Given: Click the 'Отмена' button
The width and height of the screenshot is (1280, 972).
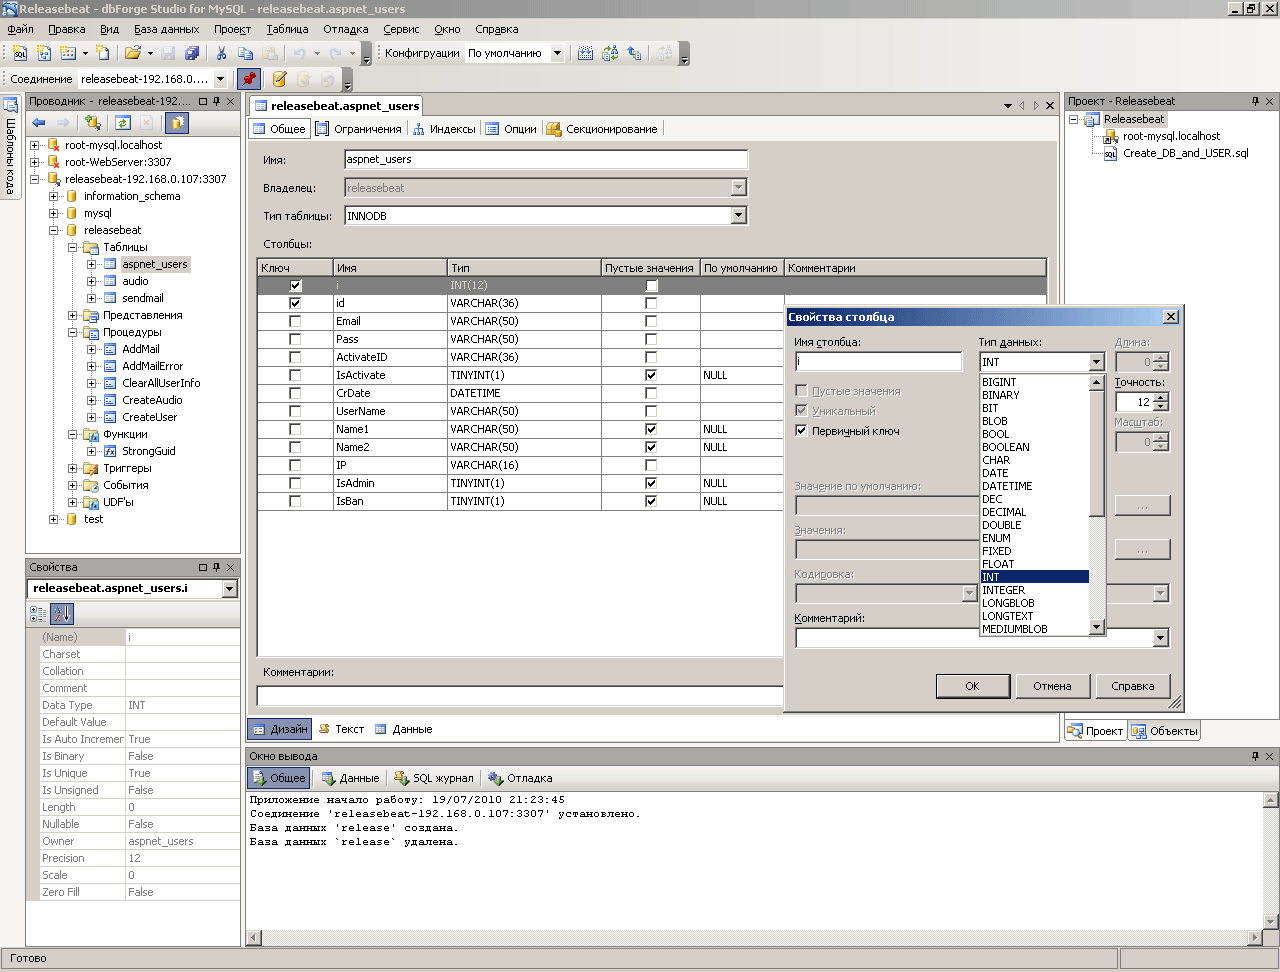Looking at the screenshot, I should (1052, 686).
